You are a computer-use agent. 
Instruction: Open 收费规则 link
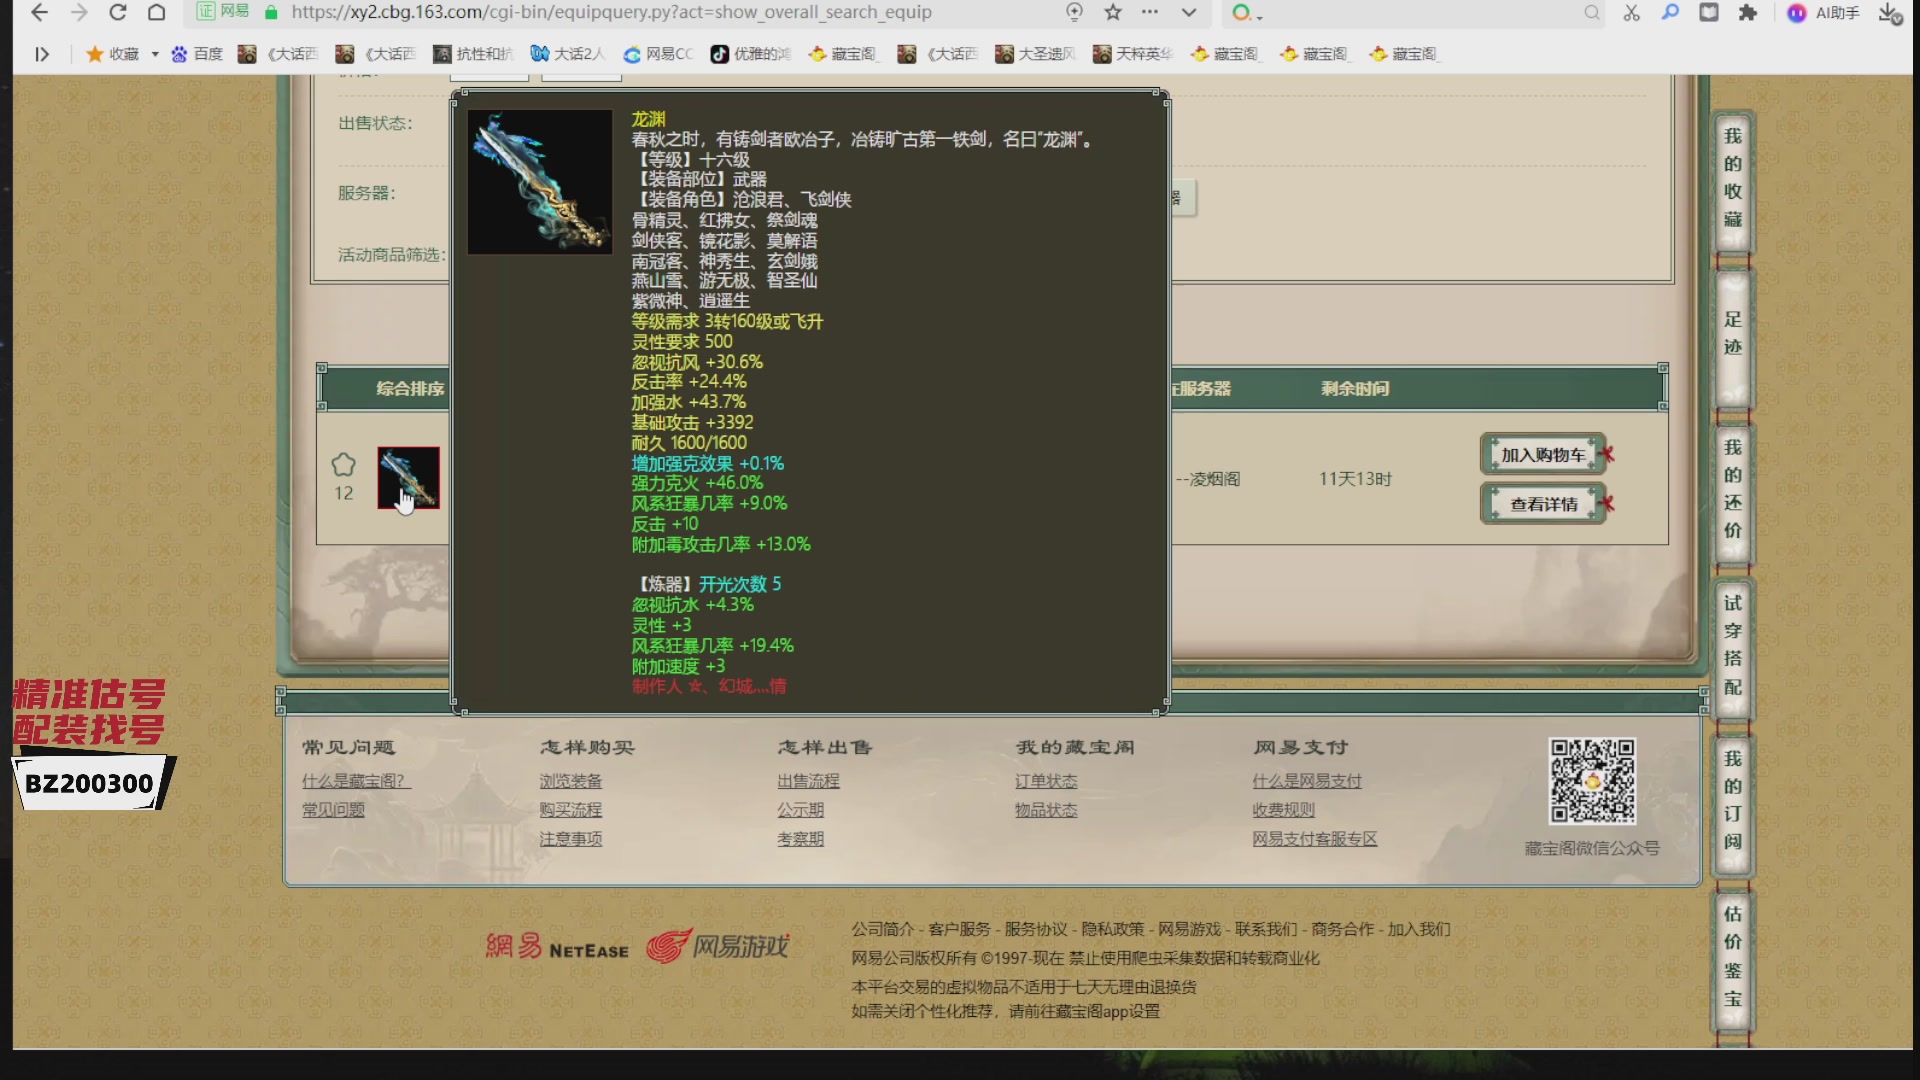(x=1283, y=810)
